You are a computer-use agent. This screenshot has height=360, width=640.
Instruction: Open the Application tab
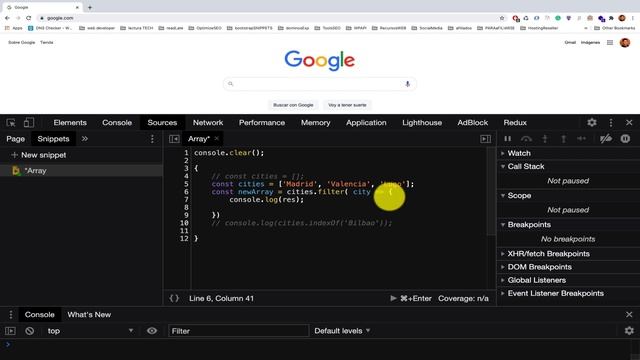(x=366, y=122)
